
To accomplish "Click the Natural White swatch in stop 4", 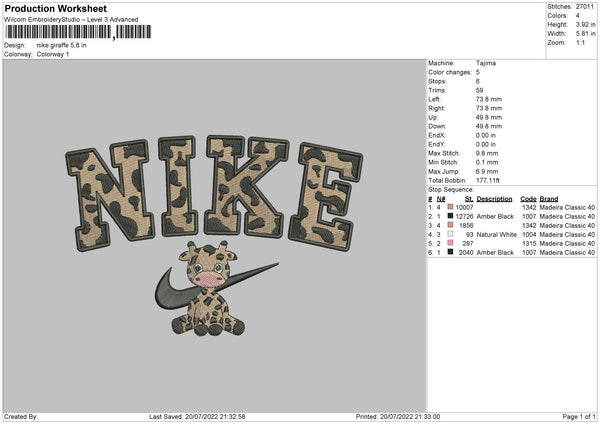I will [x=450, y=234].
